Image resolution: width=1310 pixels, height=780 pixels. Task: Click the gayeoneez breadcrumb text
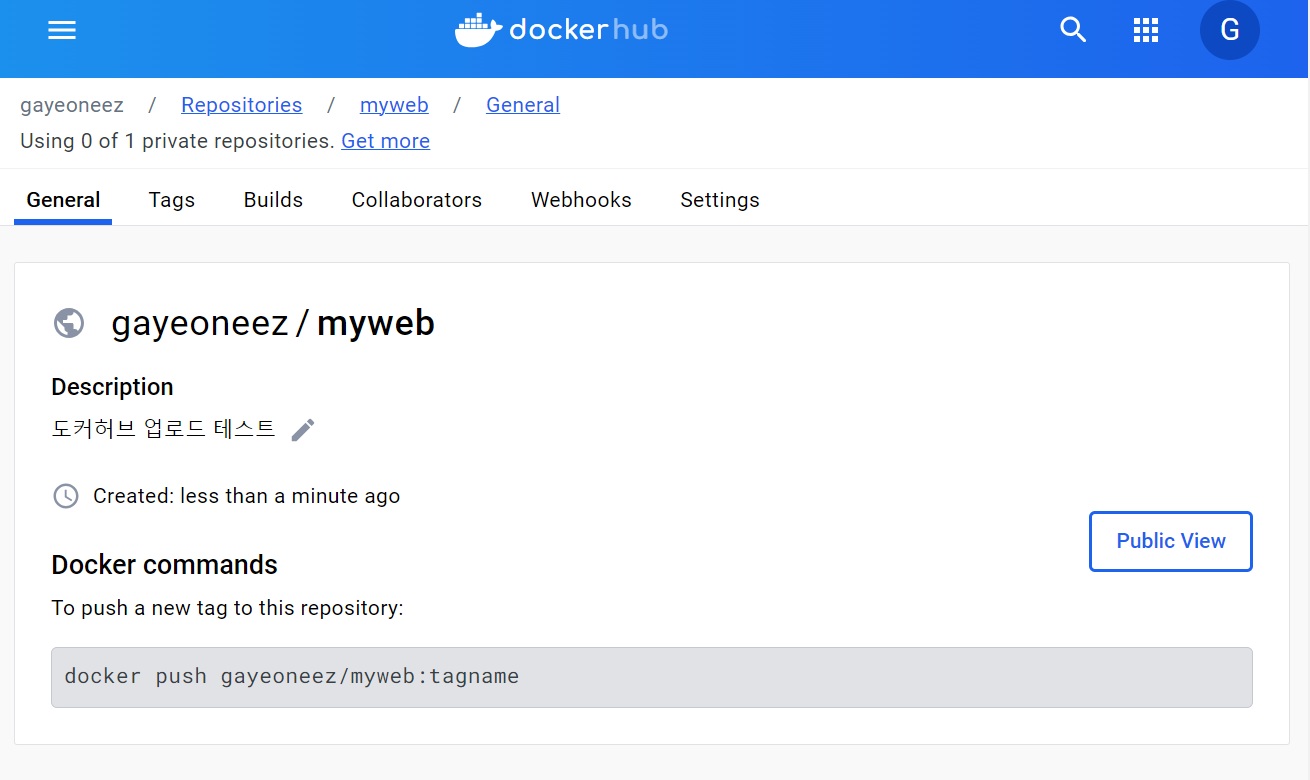tap(72, 105)
